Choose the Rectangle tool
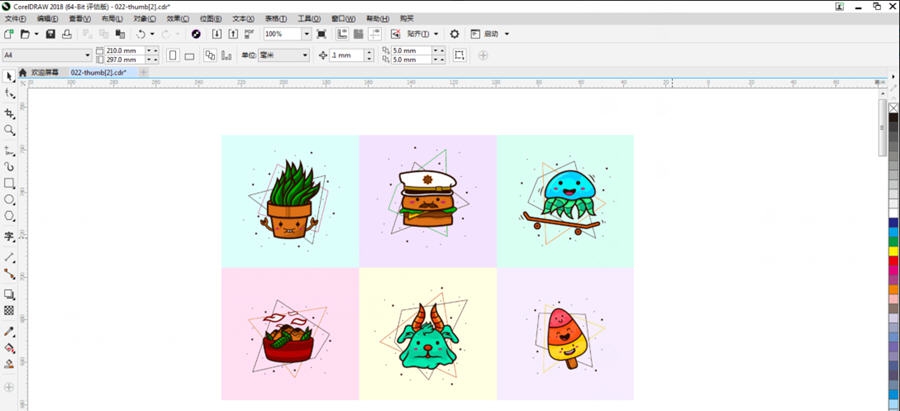Viewport: 900px width, 411px height. [x=9, y=183]
